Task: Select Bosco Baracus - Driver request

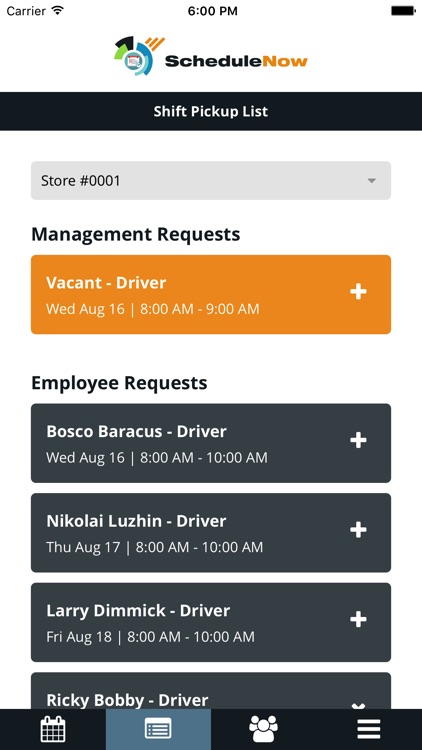Action: tap(211, 443)
